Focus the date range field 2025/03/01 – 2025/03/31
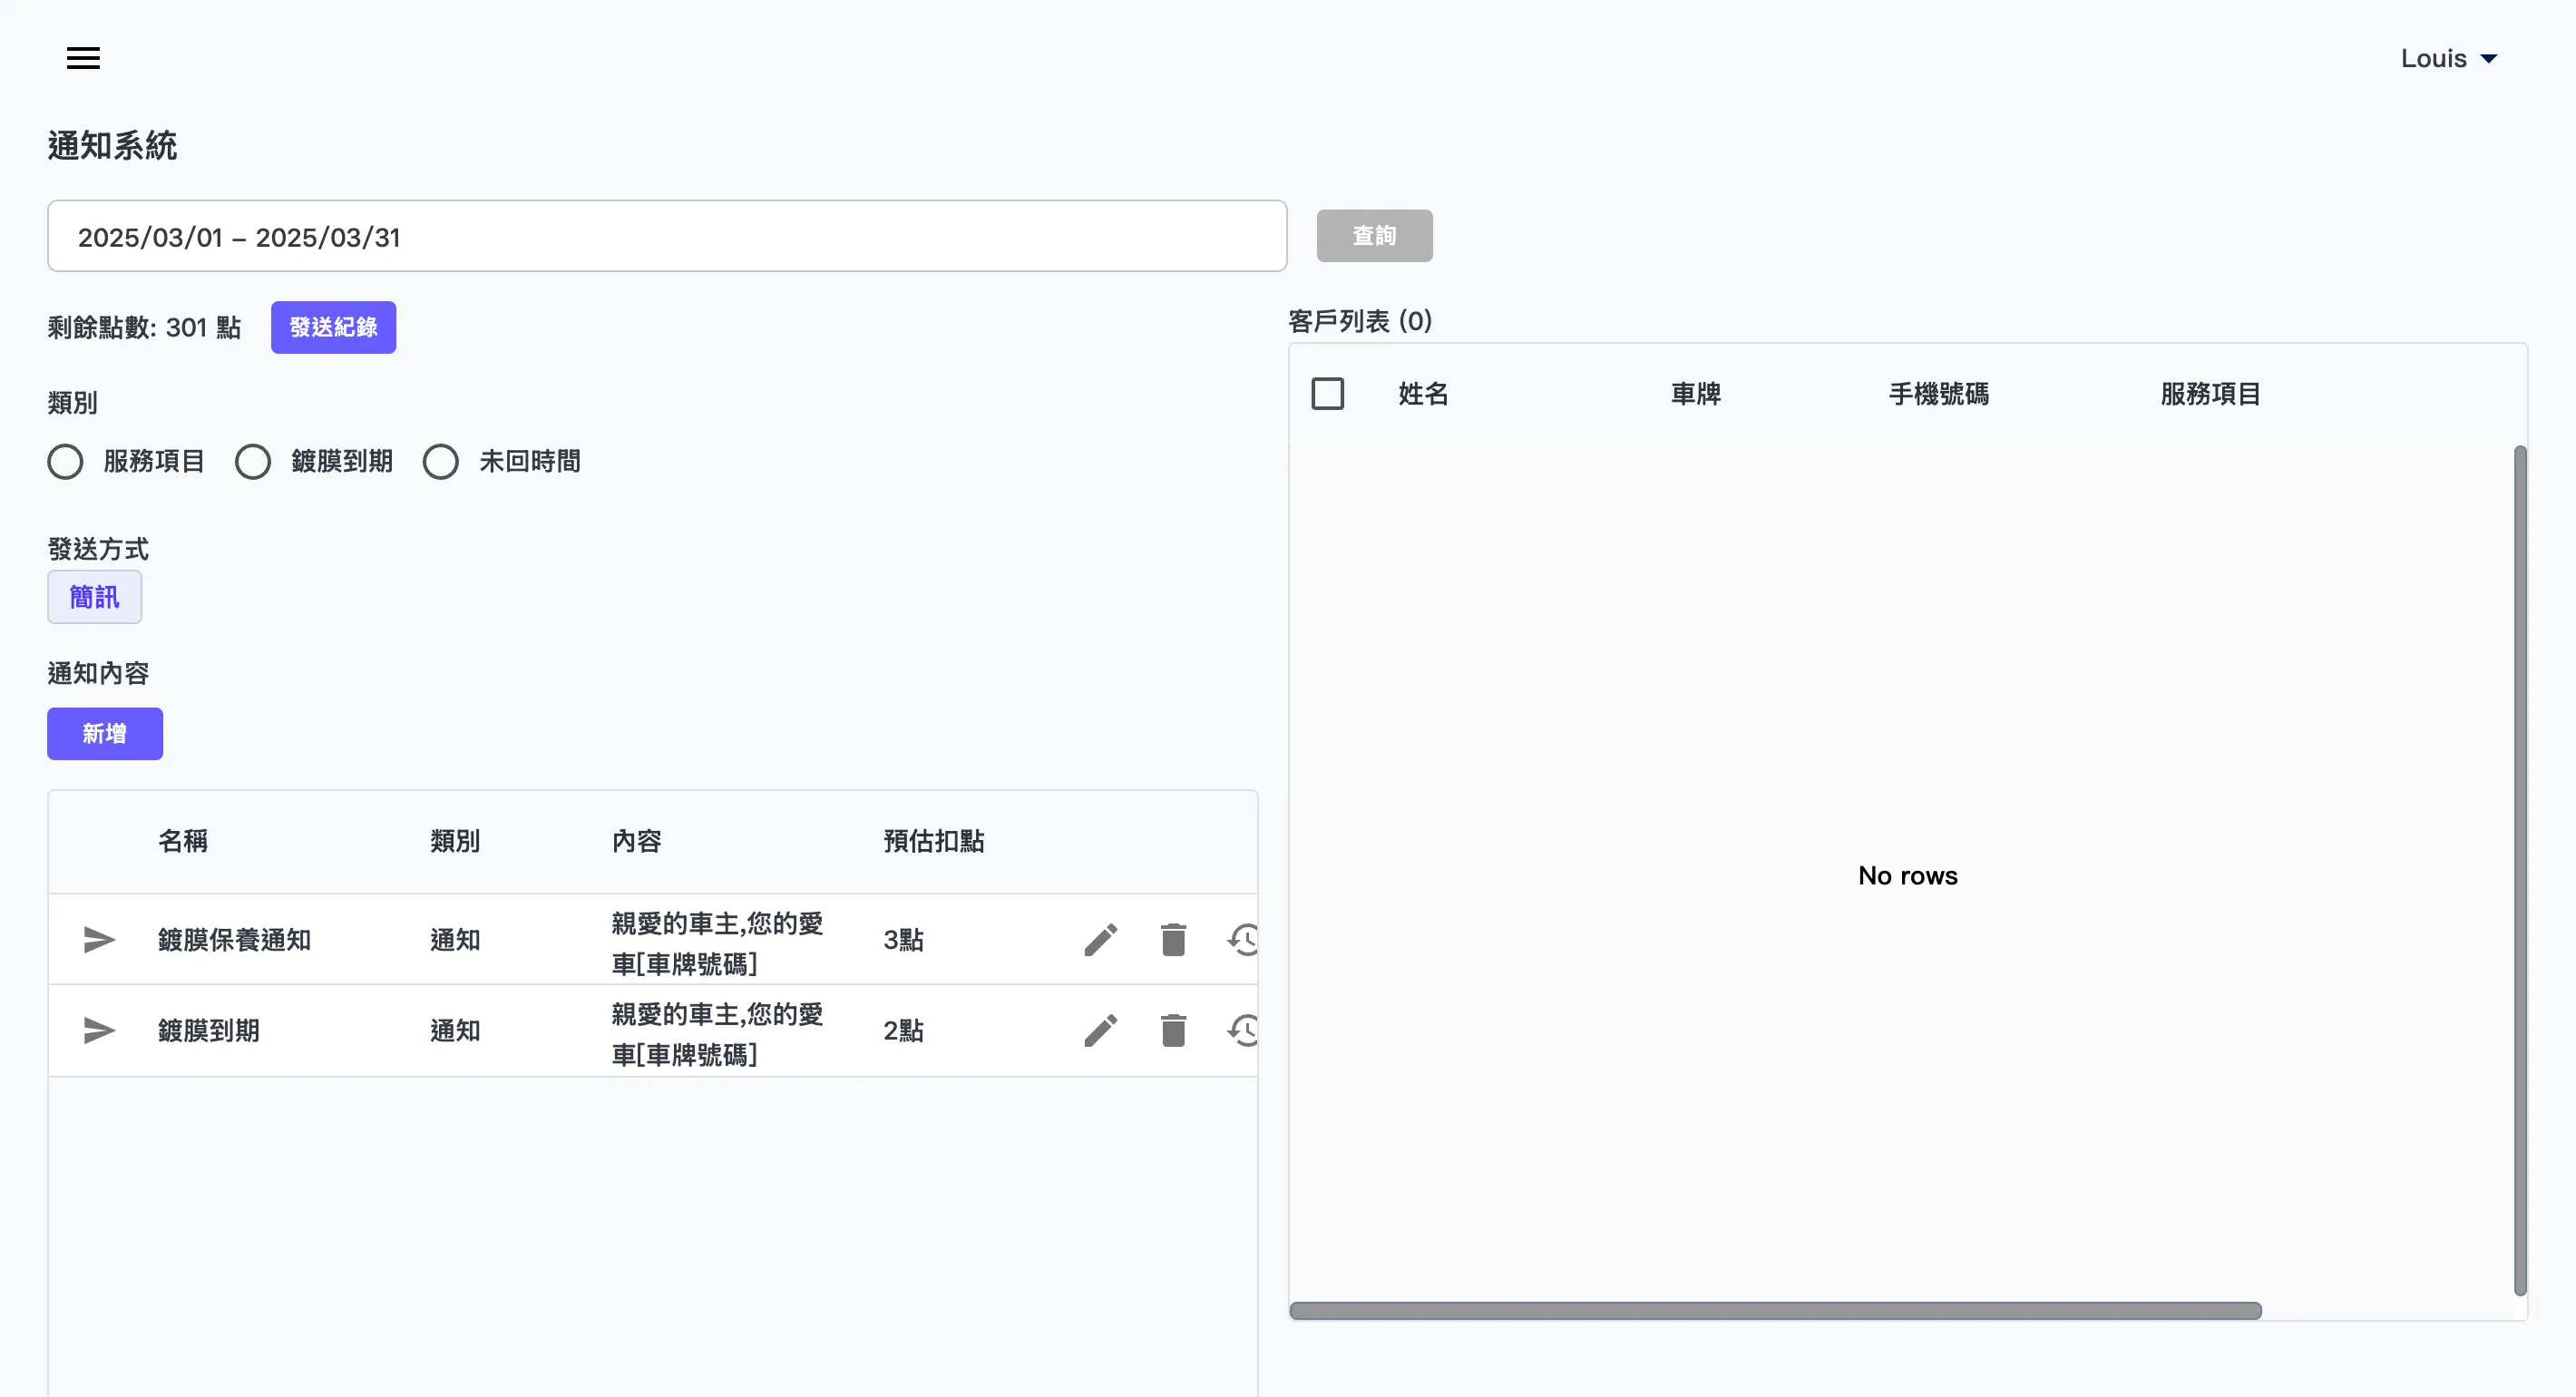The image size is (2576, 1397). (667, 236)
